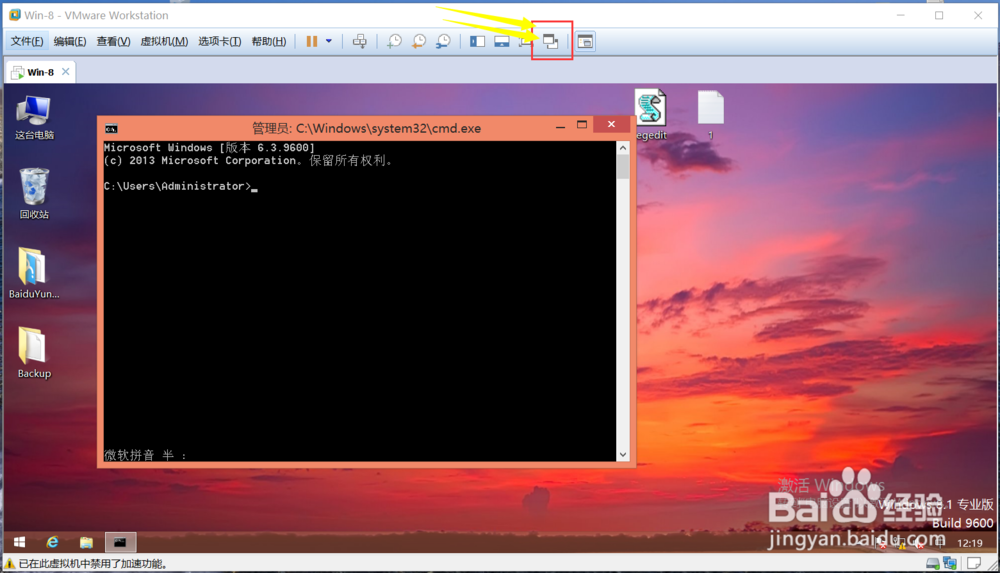Close the cmd.exe window

point(611,124)
